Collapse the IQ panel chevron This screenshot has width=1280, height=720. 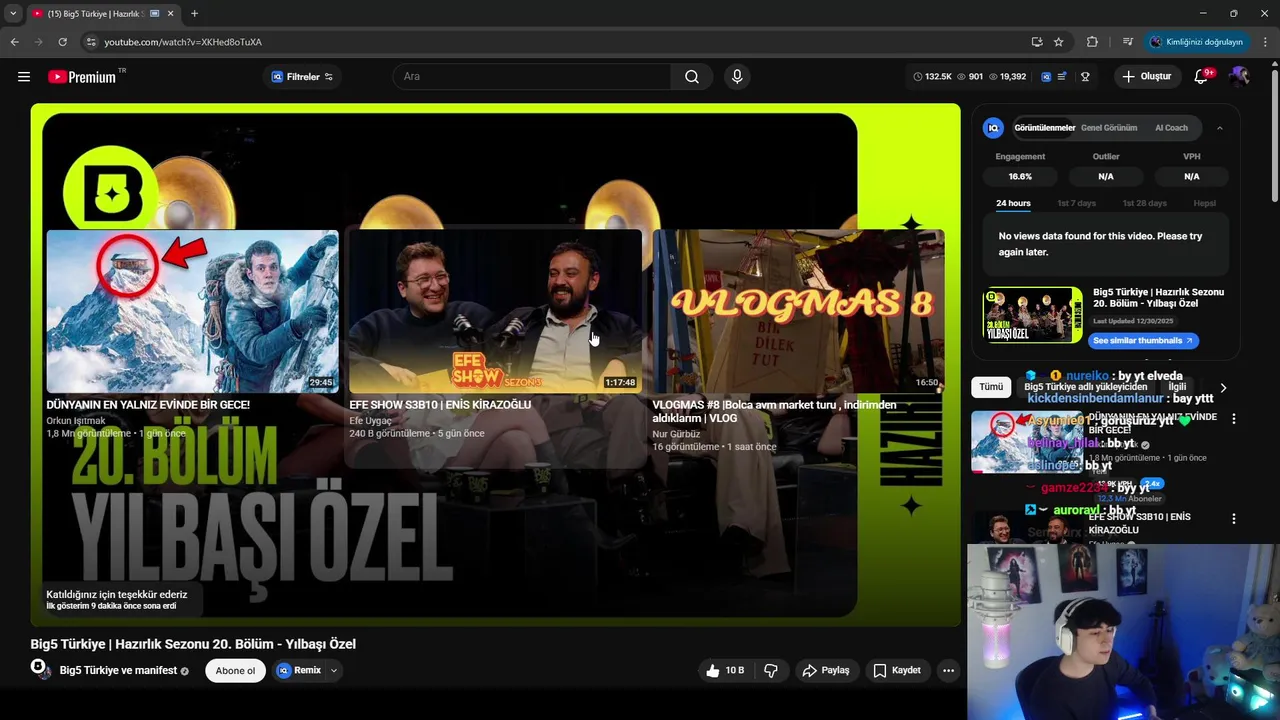[x=1219, y=128]
